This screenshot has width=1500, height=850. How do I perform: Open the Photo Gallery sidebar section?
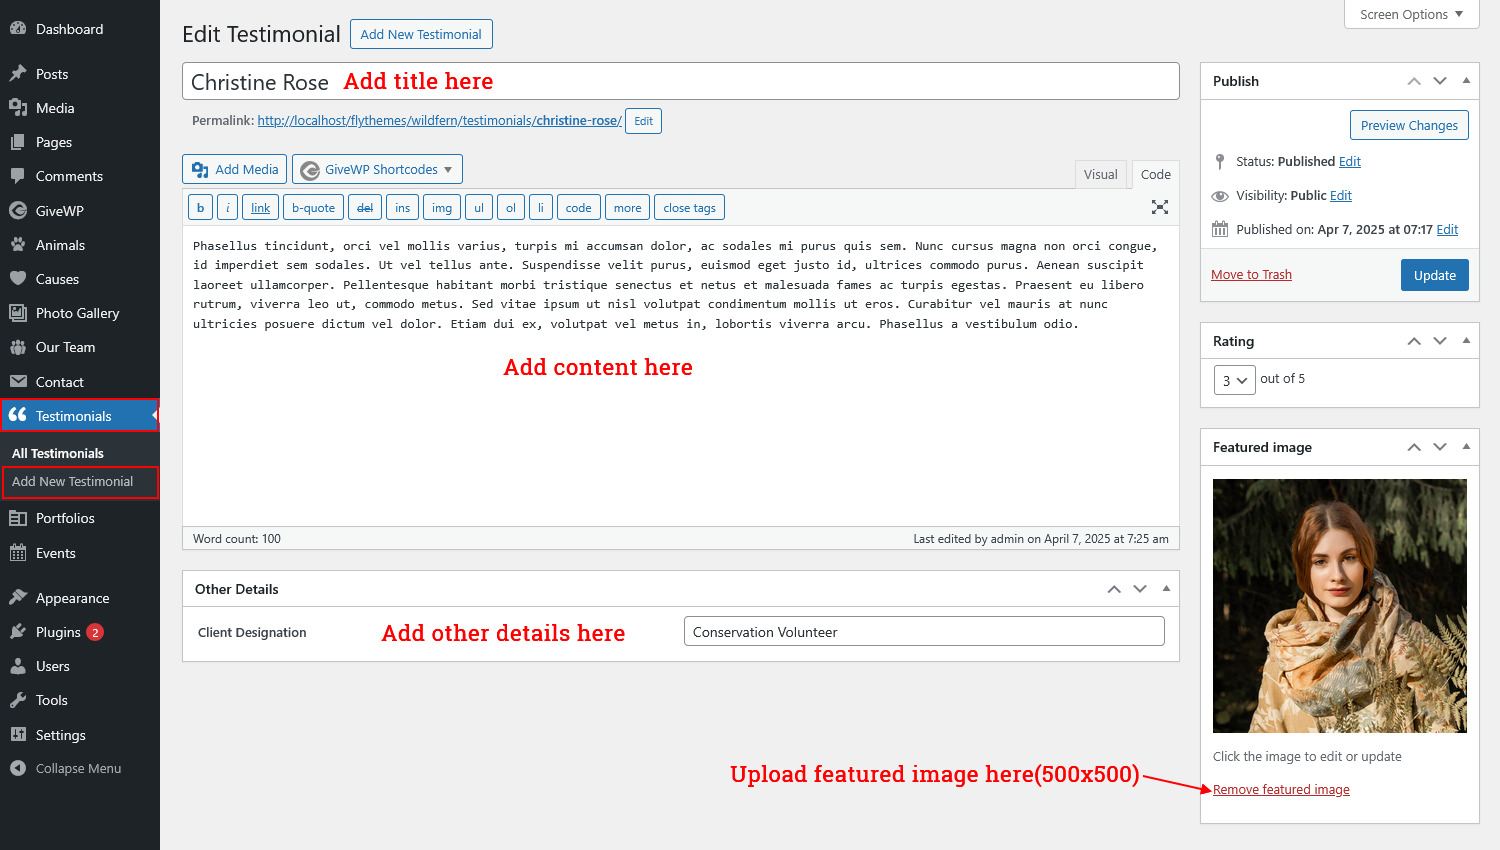pyautogui.click(x=77, y=313)
